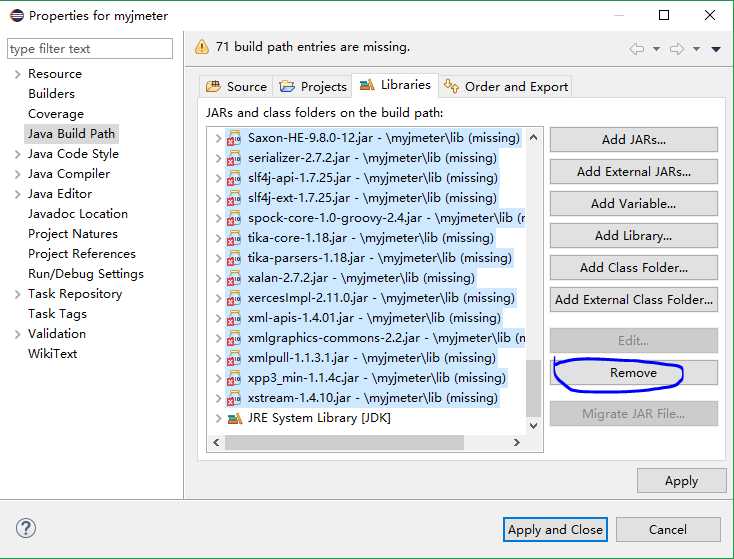Open the forward history dropdown arrow
Image resolution: width=734 pixels, height=559 pixels.
[x=697, y=49]
